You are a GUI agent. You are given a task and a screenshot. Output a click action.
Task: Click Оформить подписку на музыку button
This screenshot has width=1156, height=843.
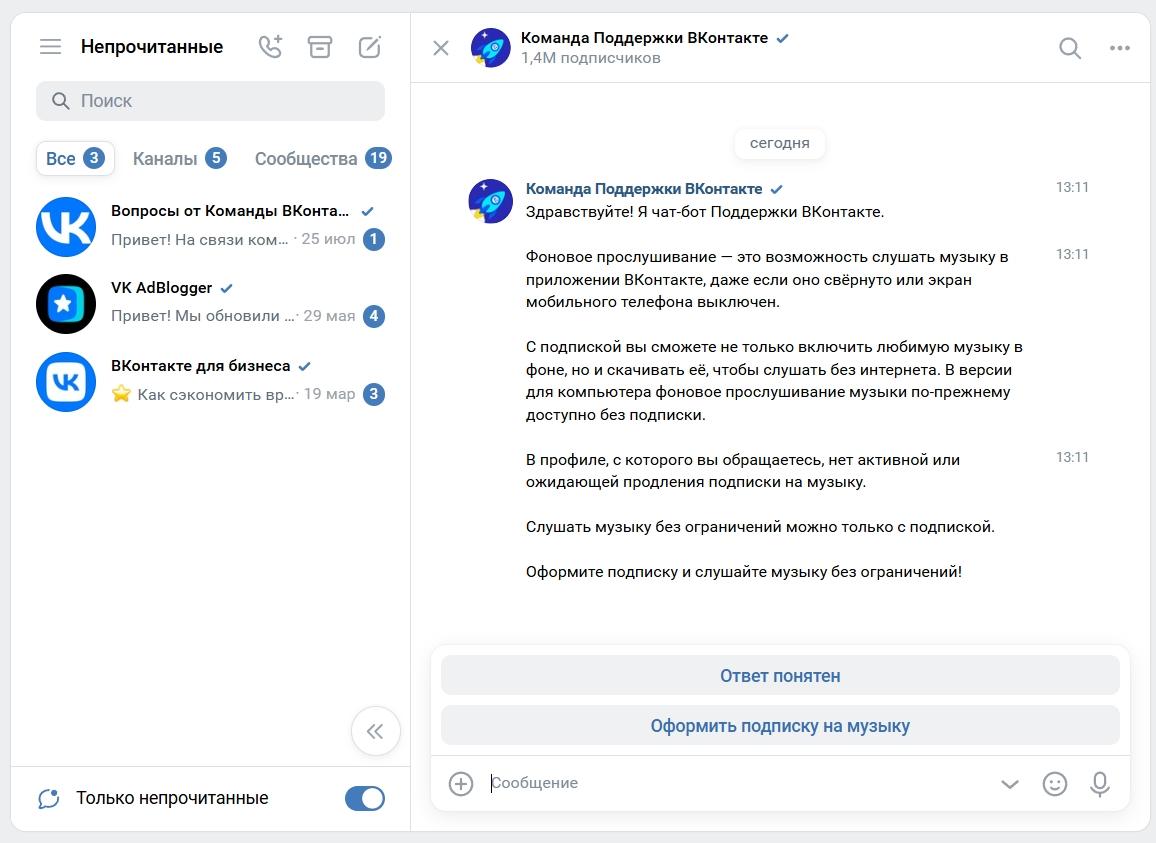(x=780, y=726)
